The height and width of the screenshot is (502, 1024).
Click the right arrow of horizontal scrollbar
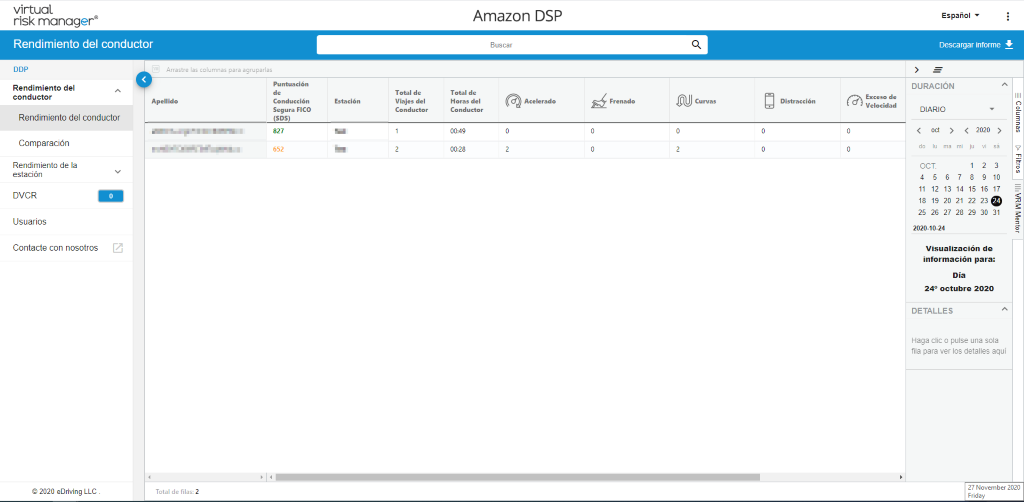click(x=902, y=477)
